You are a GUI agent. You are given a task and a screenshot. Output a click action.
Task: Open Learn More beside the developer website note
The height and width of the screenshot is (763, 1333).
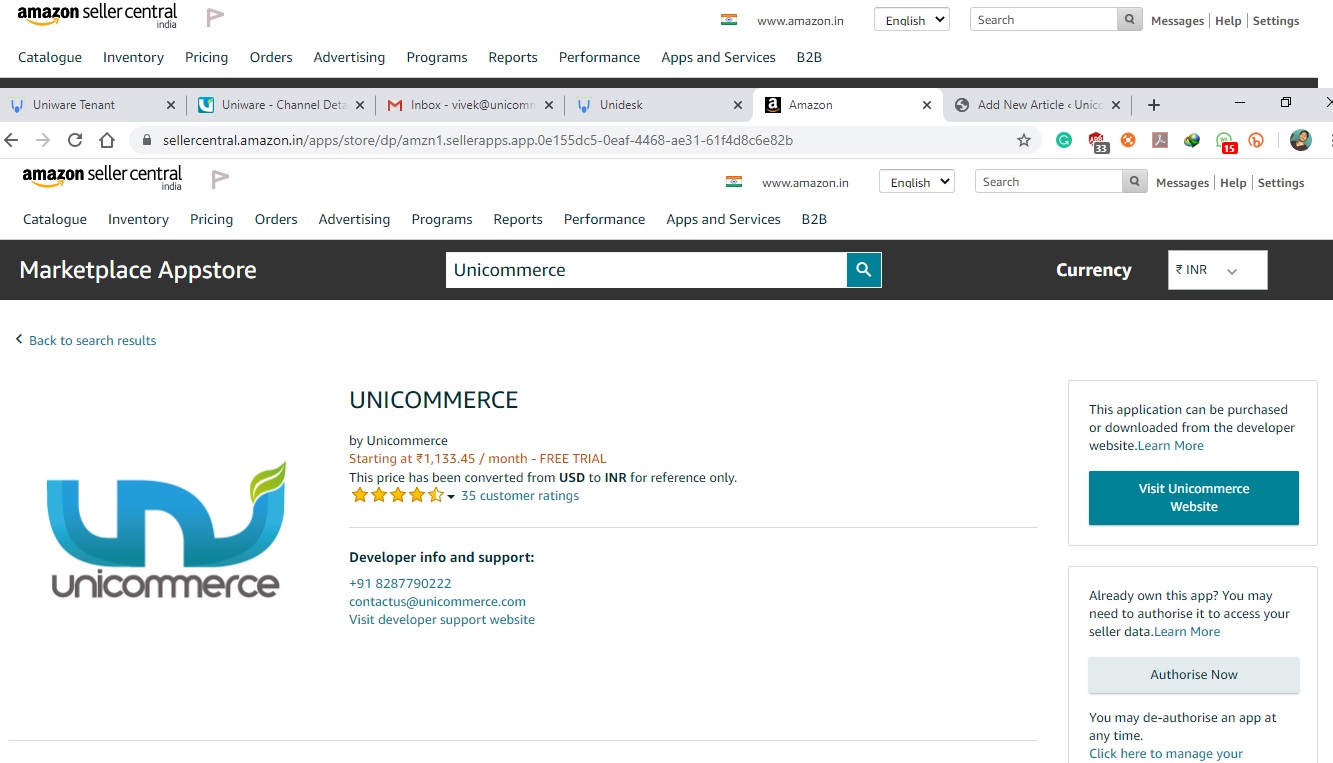point(1171,446)
